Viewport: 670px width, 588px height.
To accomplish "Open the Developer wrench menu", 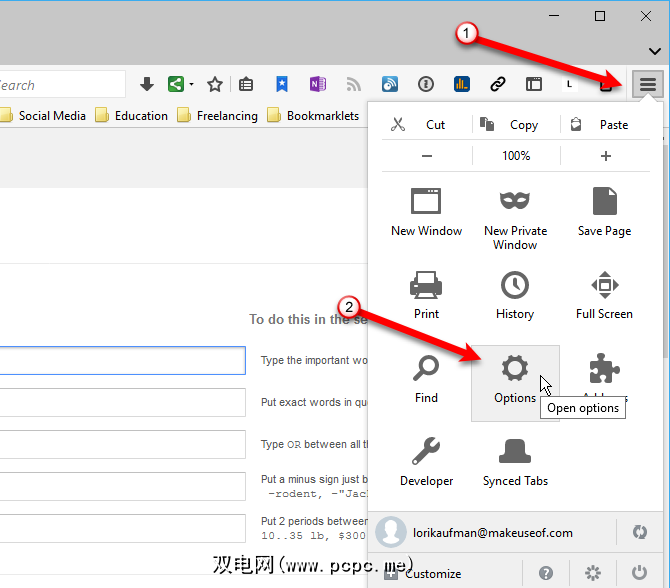I will (x=426, y=462).
